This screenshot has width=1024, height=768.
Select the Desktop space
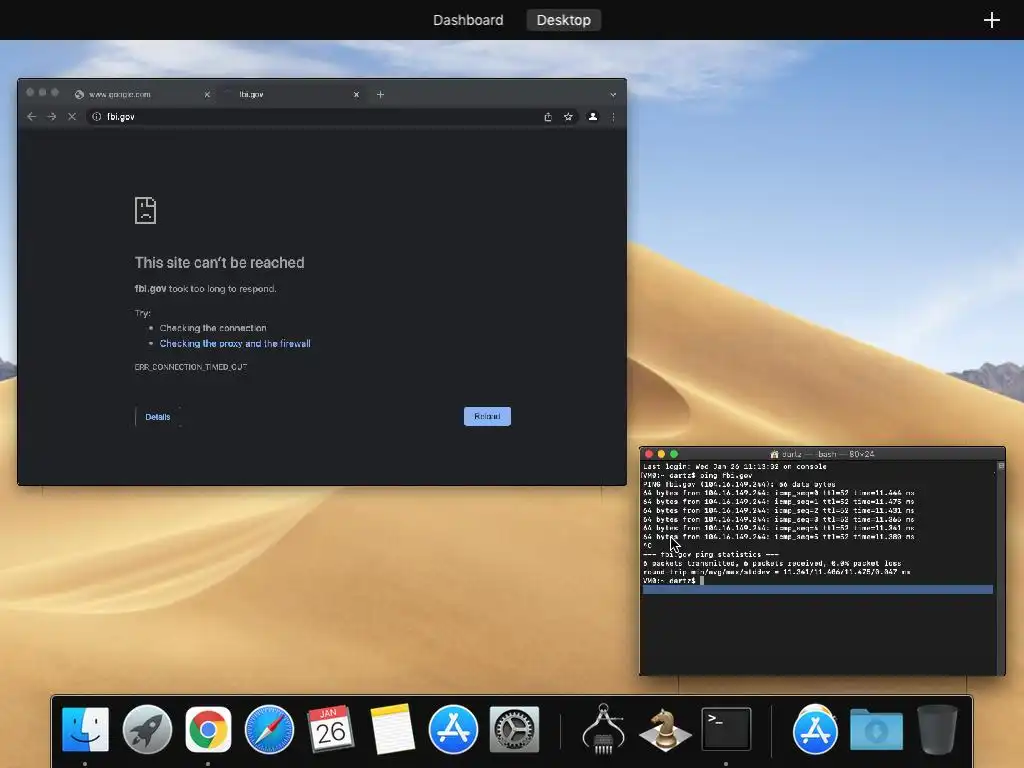pos(564,20)
